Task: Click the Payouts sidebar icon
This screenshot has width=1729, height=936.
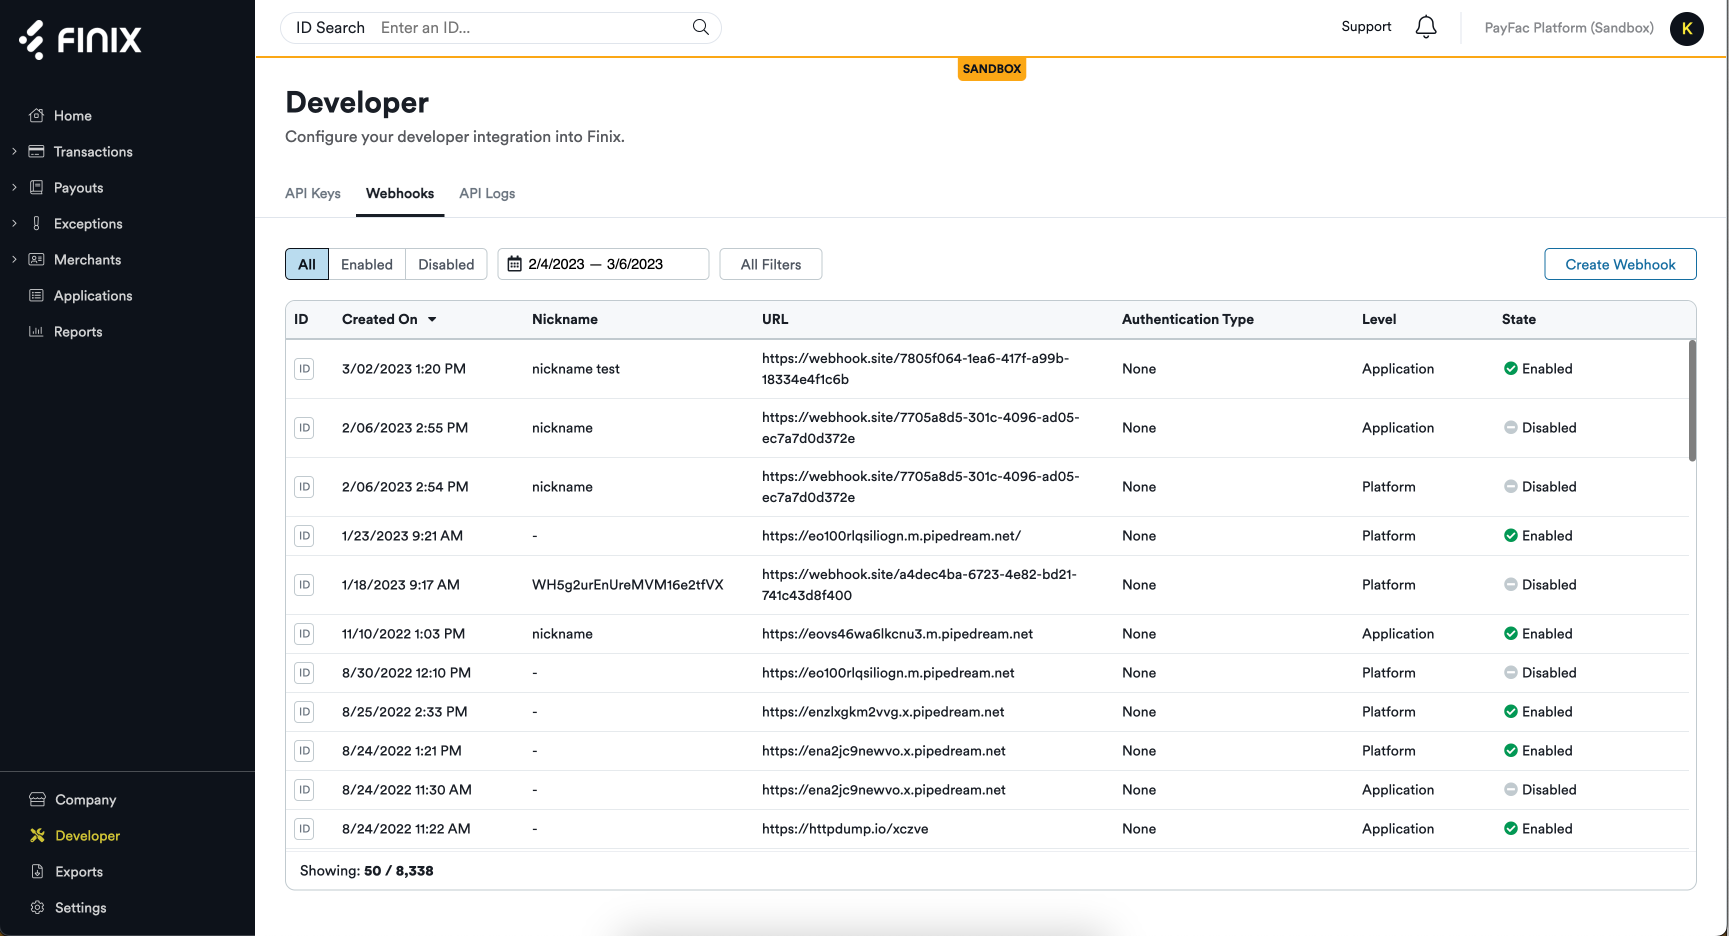Action: (37, 187)
